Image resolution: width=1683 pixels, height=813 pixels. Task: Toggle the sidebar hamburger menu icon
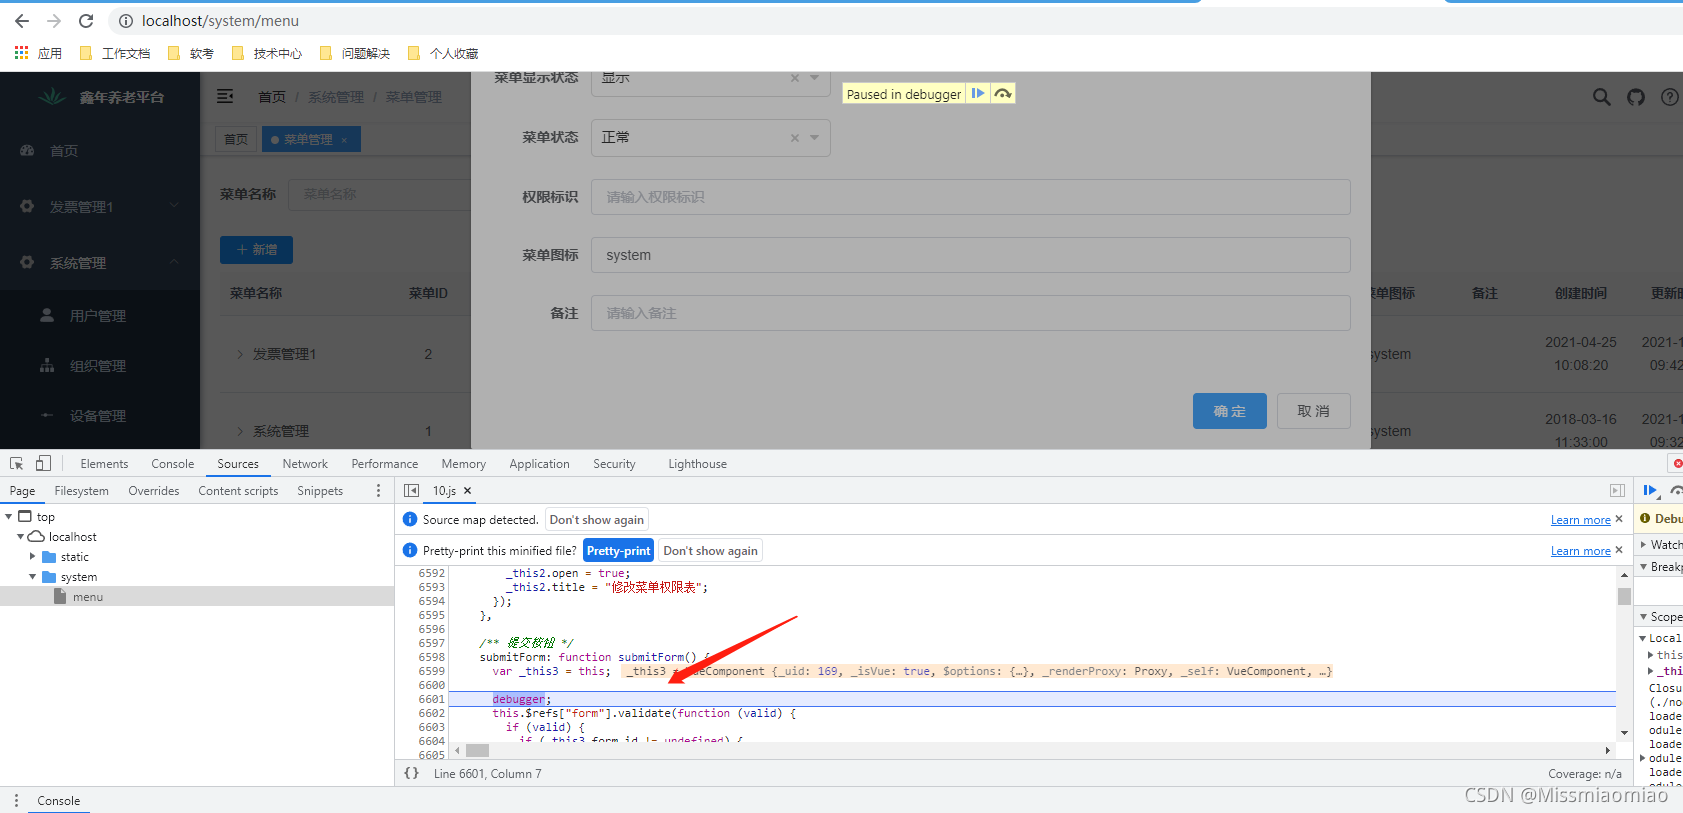click(225, 96)
